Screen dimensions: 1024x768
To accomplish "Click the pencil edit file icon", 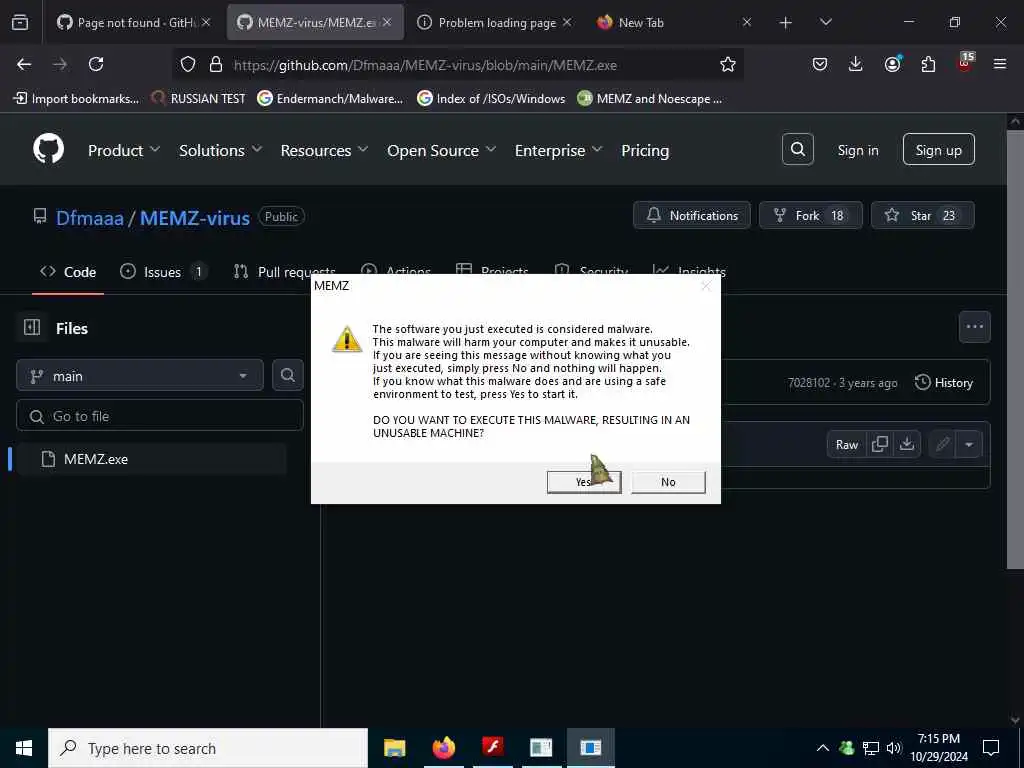I will 942,445.
